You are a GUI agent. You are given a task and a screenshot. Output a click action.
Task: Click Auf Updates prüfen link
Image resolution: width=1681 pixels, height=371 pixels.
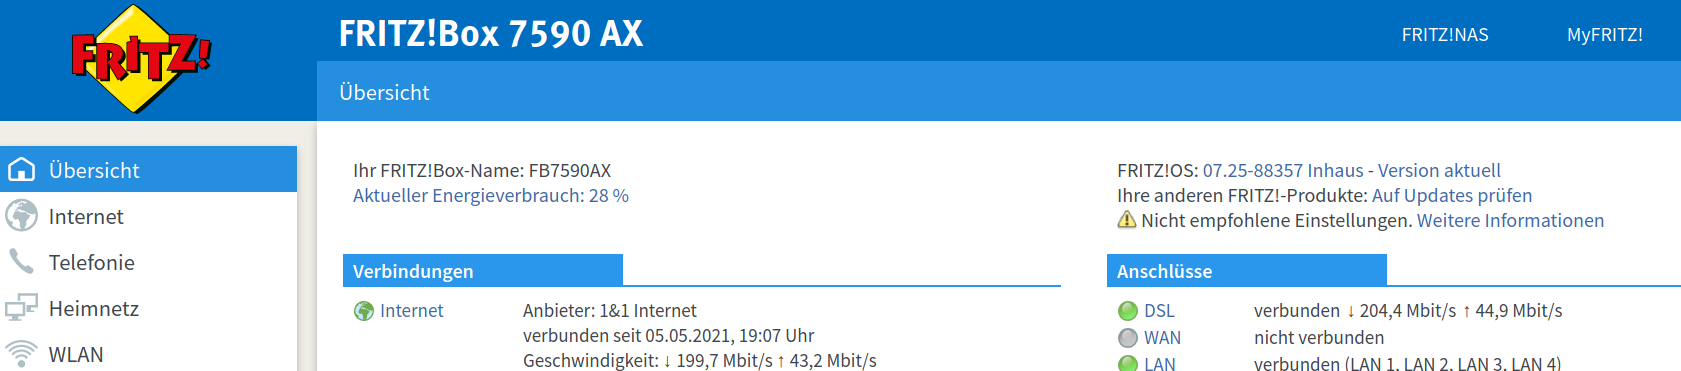(1452, 196)
